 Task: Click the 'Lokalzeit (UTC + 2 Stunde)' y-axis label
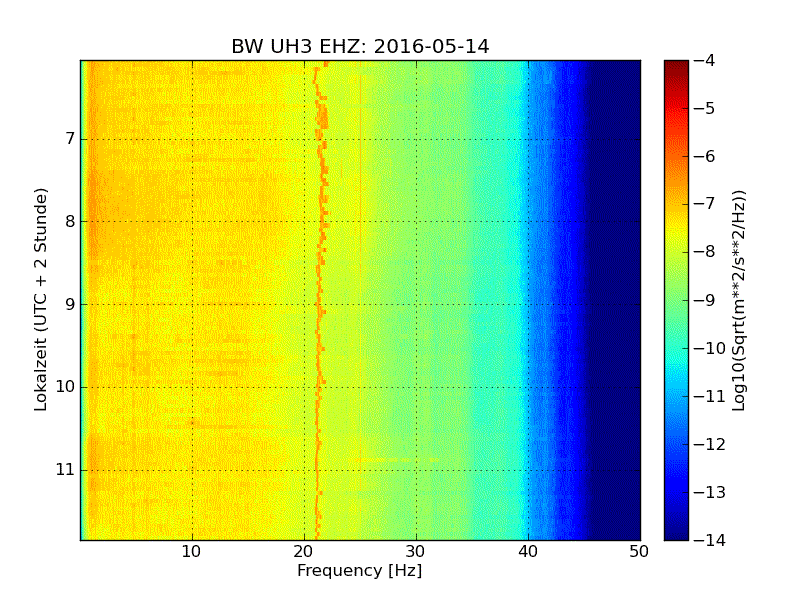tap(41, 299)
